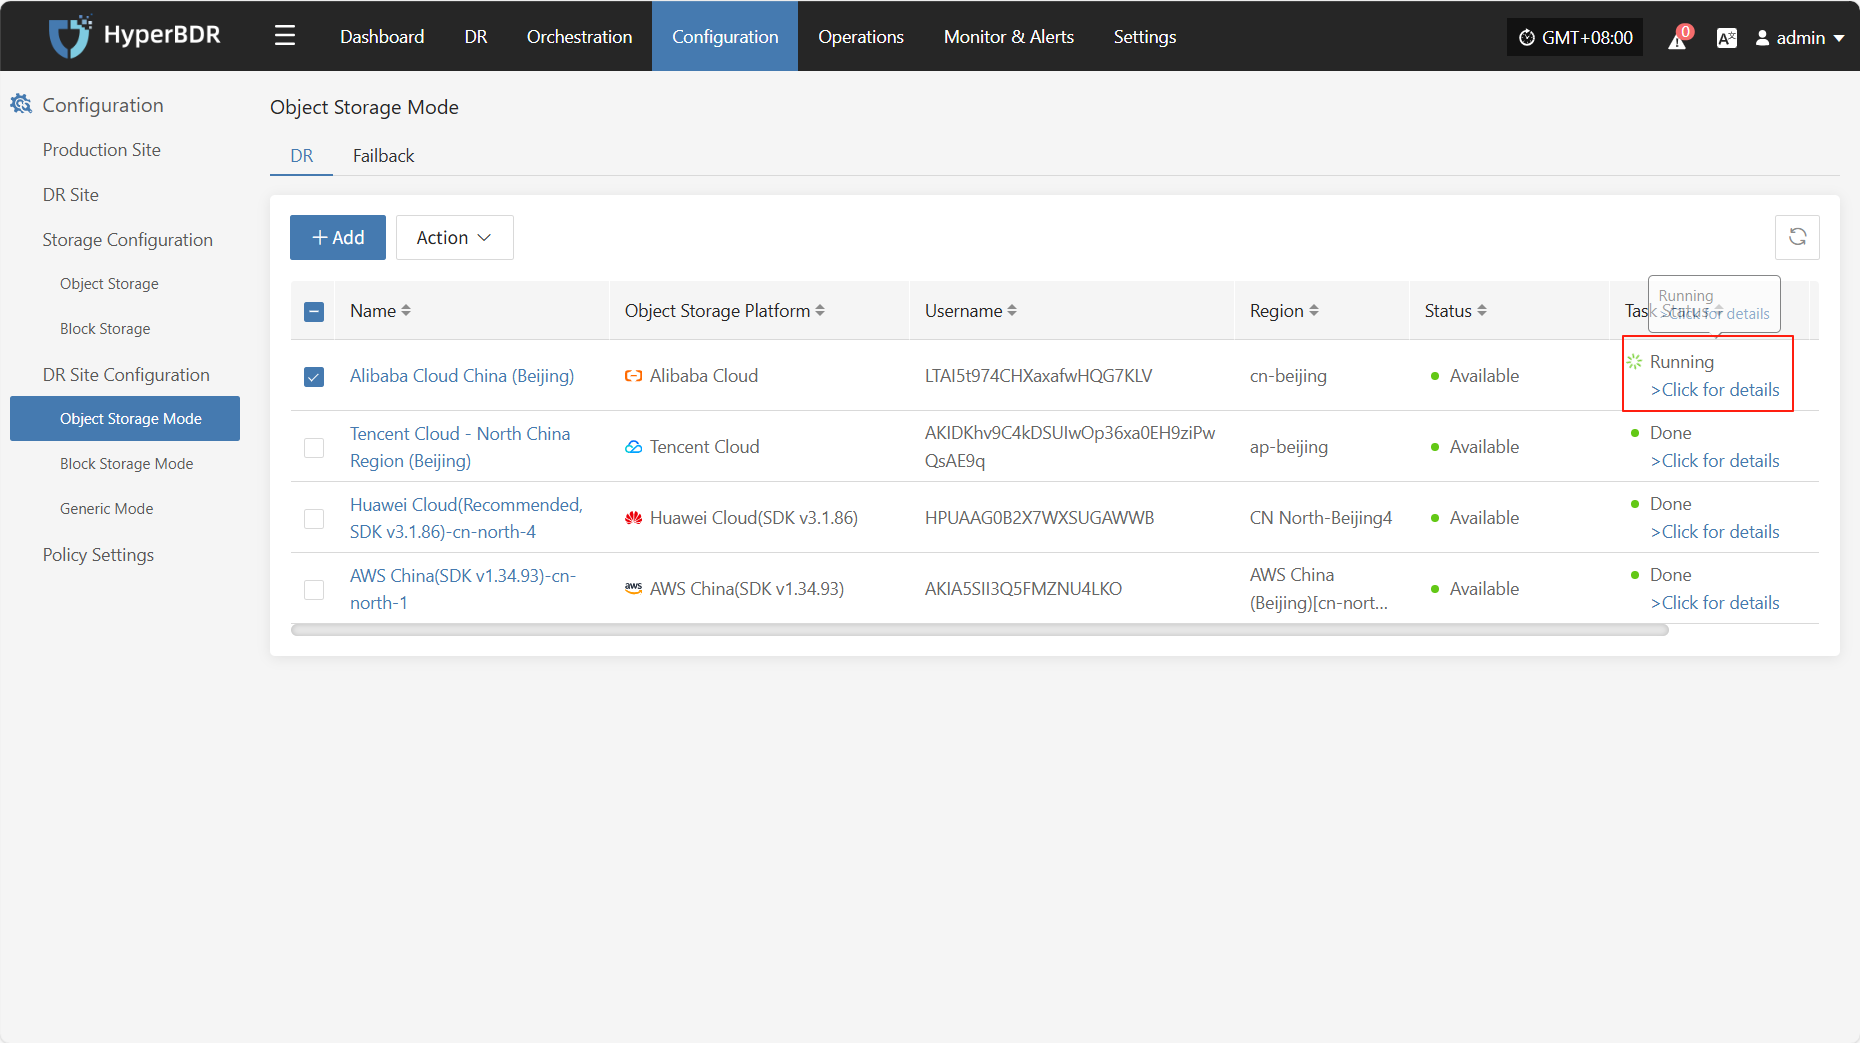
Task: Sort by Status column arrows
Action: tap(1482, 311)
